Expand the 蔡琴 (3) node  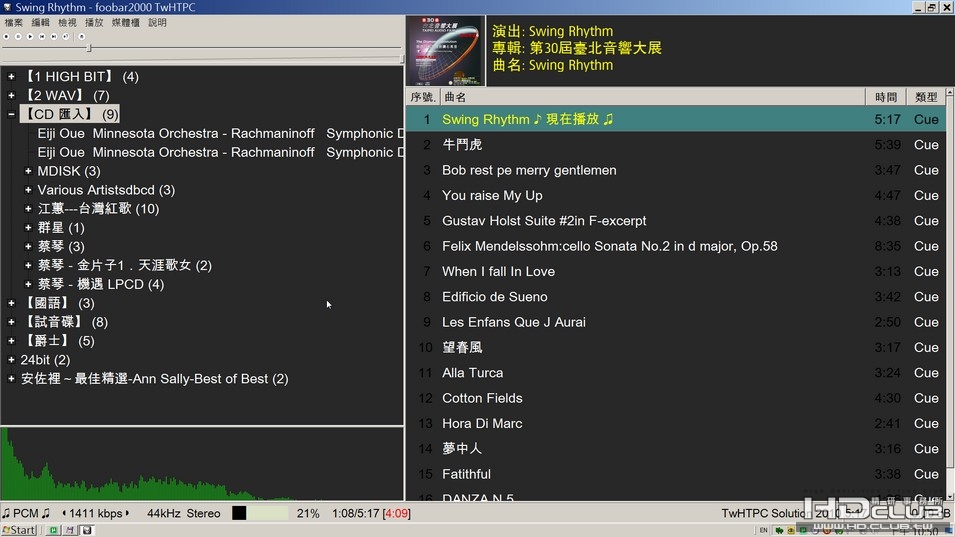tap(28, 247)
